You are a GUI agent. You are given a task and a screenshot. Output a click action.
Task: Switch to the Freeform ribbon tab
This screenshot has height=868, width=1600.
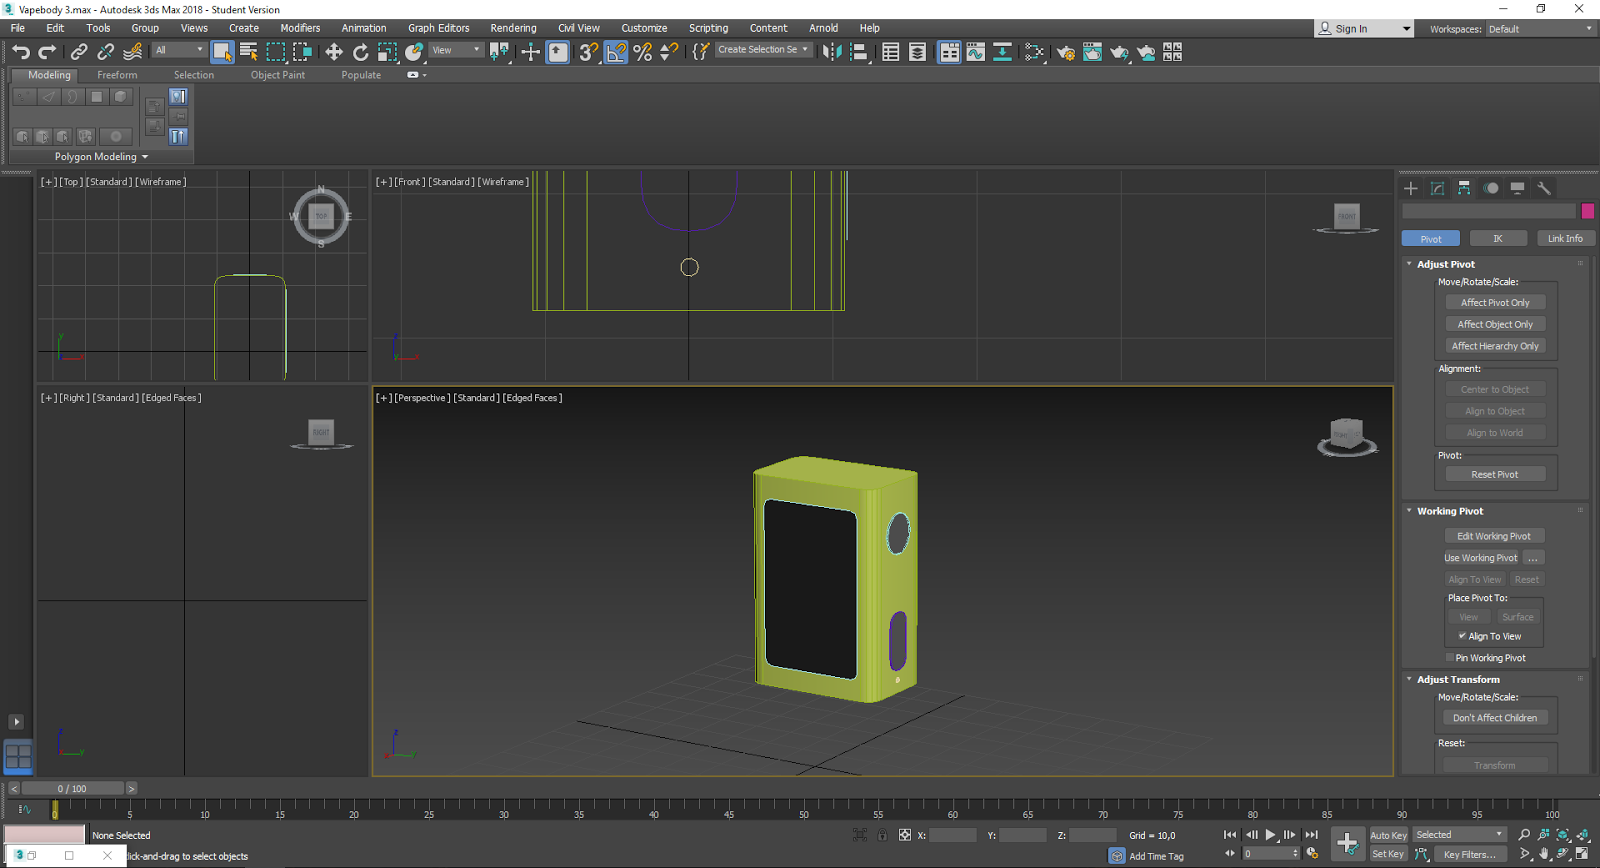click(x=117, y=75)
